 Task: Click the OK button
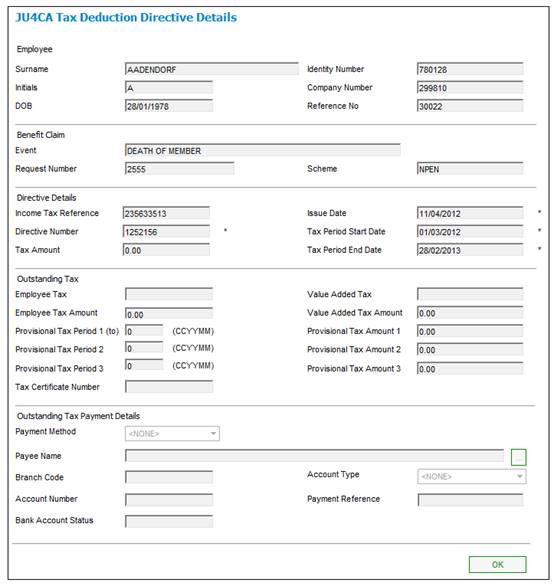click(497, 564)
